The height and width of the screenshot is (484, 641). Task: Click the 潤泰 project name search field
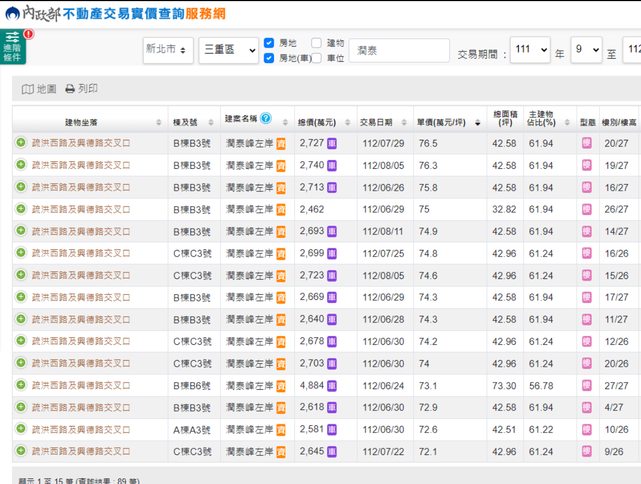[x=399, y=50]
